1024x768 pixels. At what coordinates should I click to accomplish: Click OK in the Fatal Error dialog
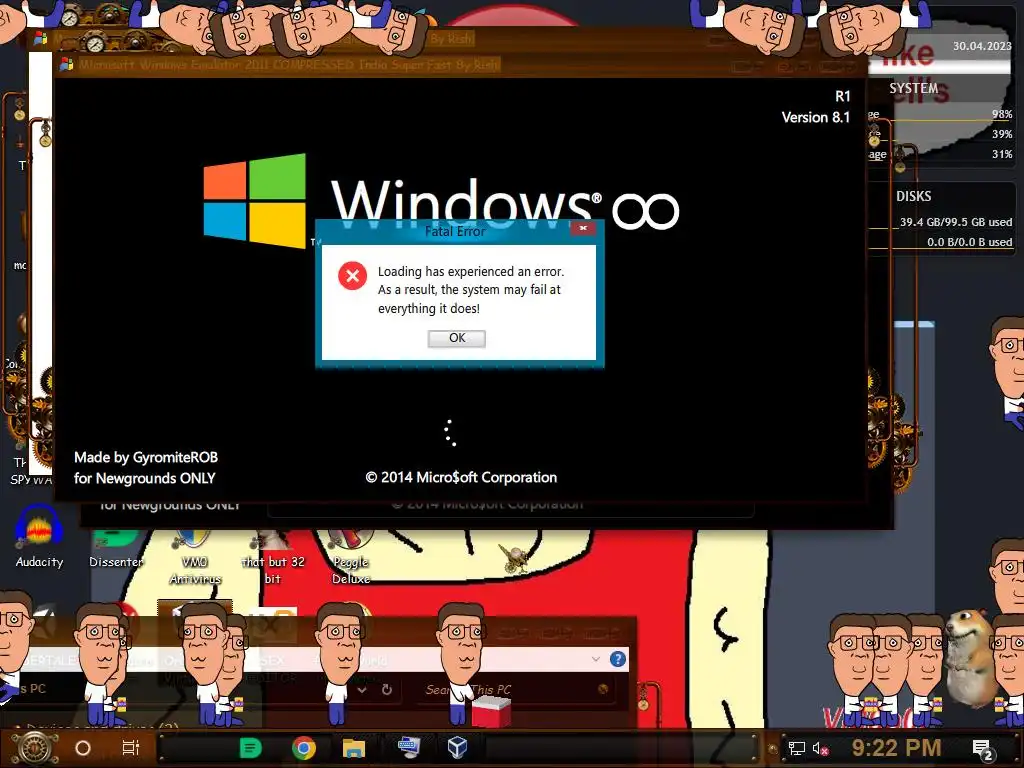(x=456, y=338)
